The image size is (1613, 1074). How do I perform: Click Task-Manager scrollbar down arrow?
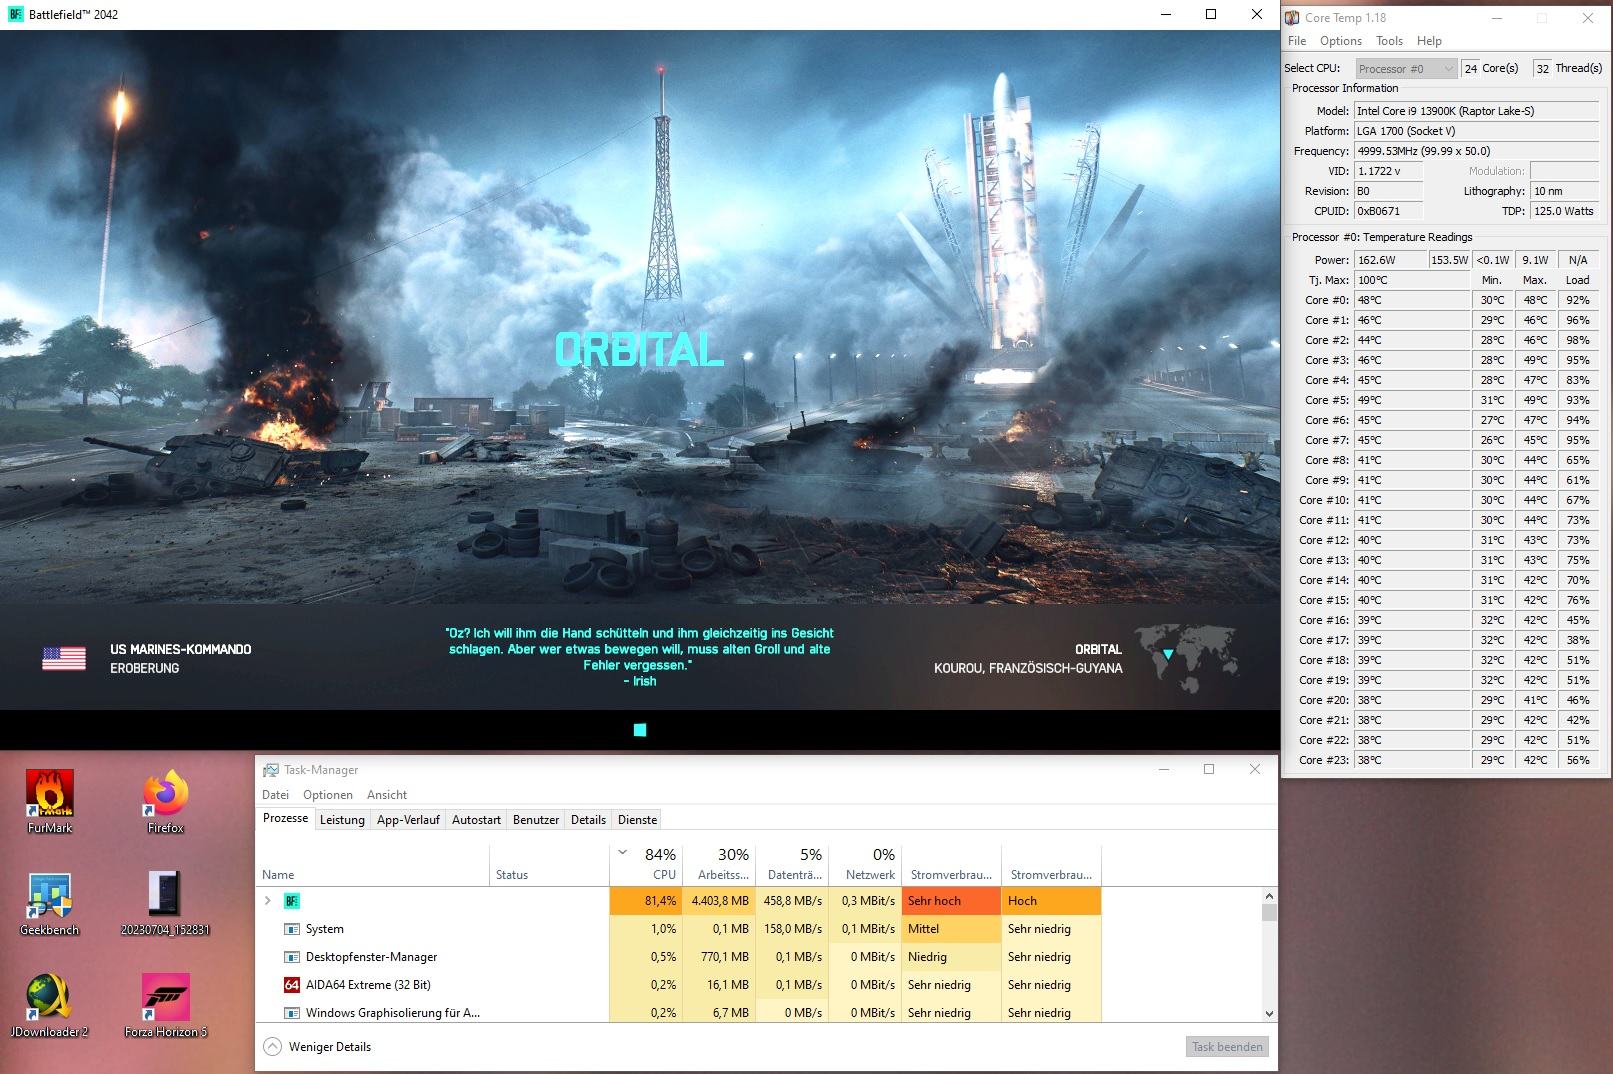tap(1269, 1013)
